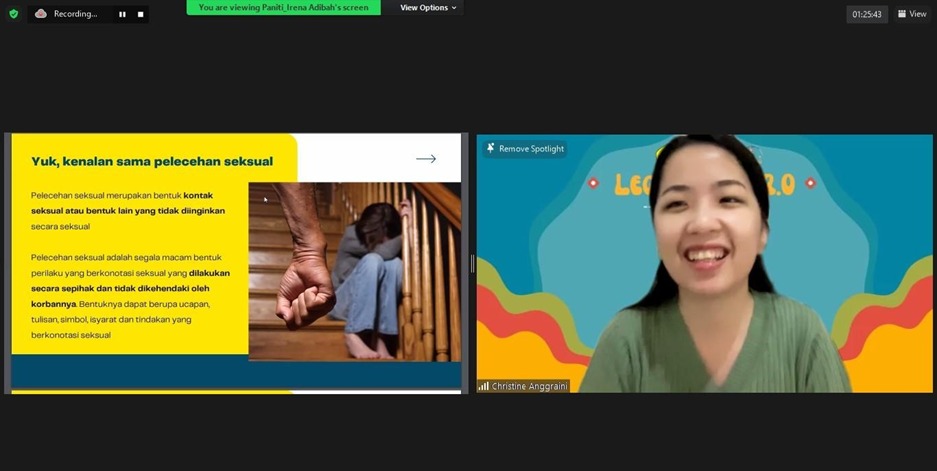This screenshot has height=471, width=937.
Task: Open the View Options dropdown
Action: (428, 8)
